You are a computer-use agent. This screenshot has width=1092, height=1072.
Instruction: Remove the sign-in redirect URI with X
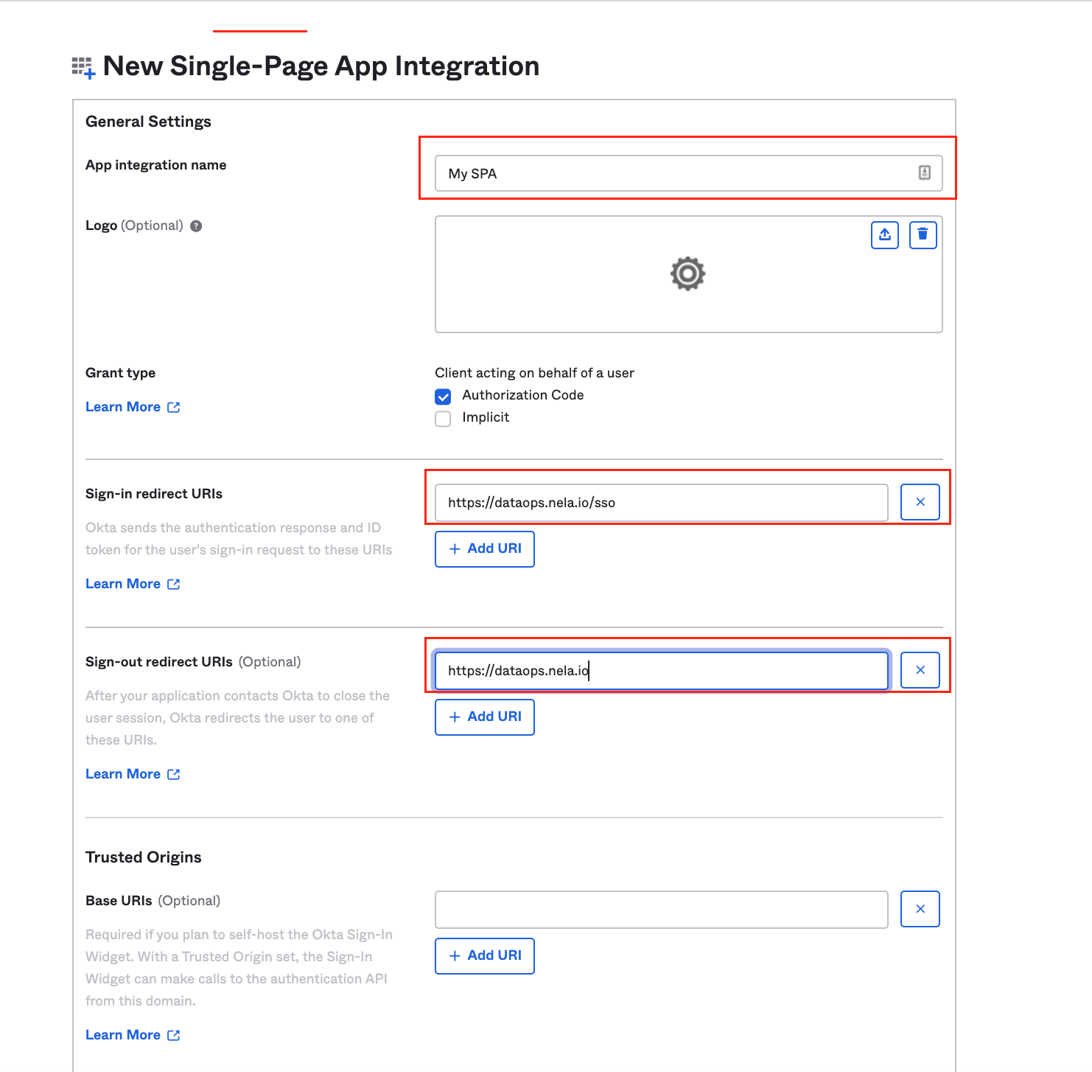pyautogui.click(x=920, y=502)
